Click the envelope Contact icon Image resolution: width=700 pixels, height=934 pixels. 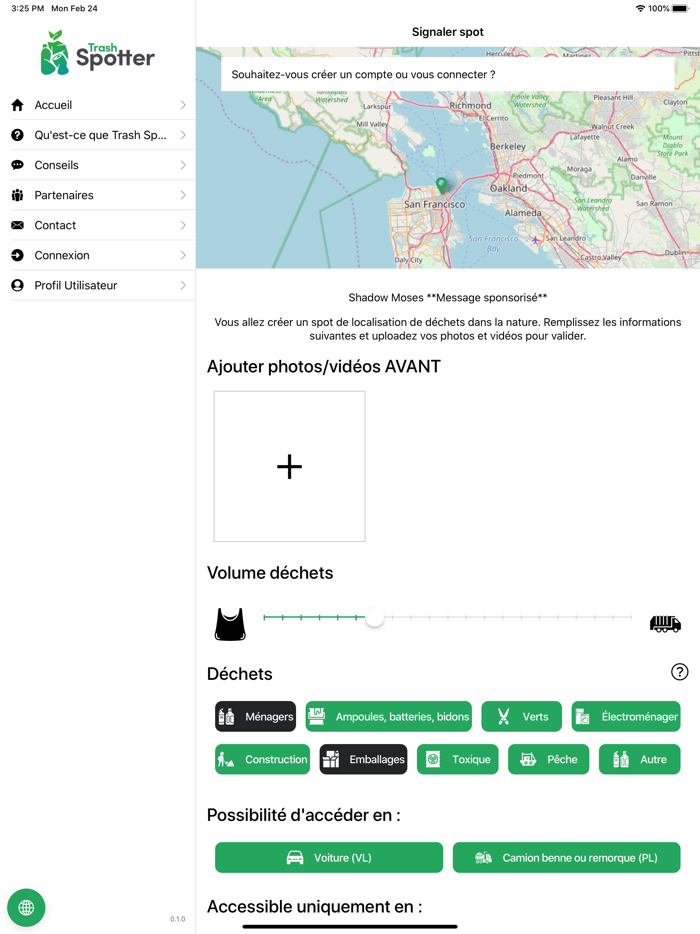click(17, 225)
